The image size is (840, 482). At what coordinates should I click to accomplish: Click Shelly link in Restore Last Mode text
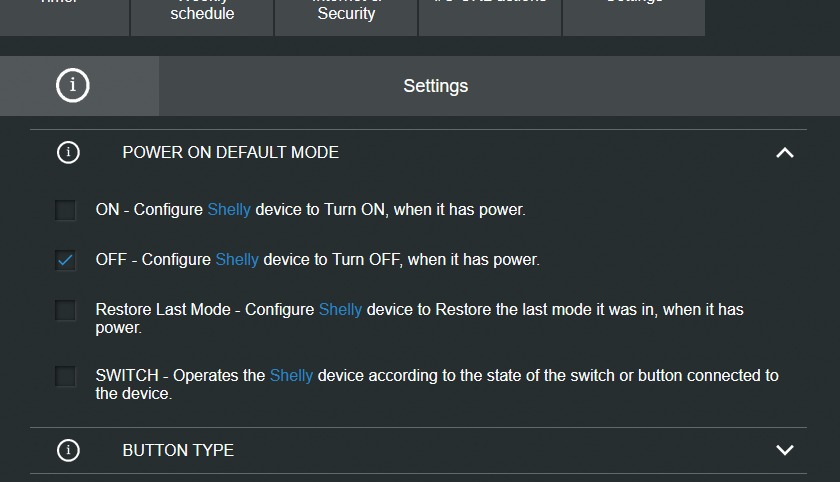point(340,310)
